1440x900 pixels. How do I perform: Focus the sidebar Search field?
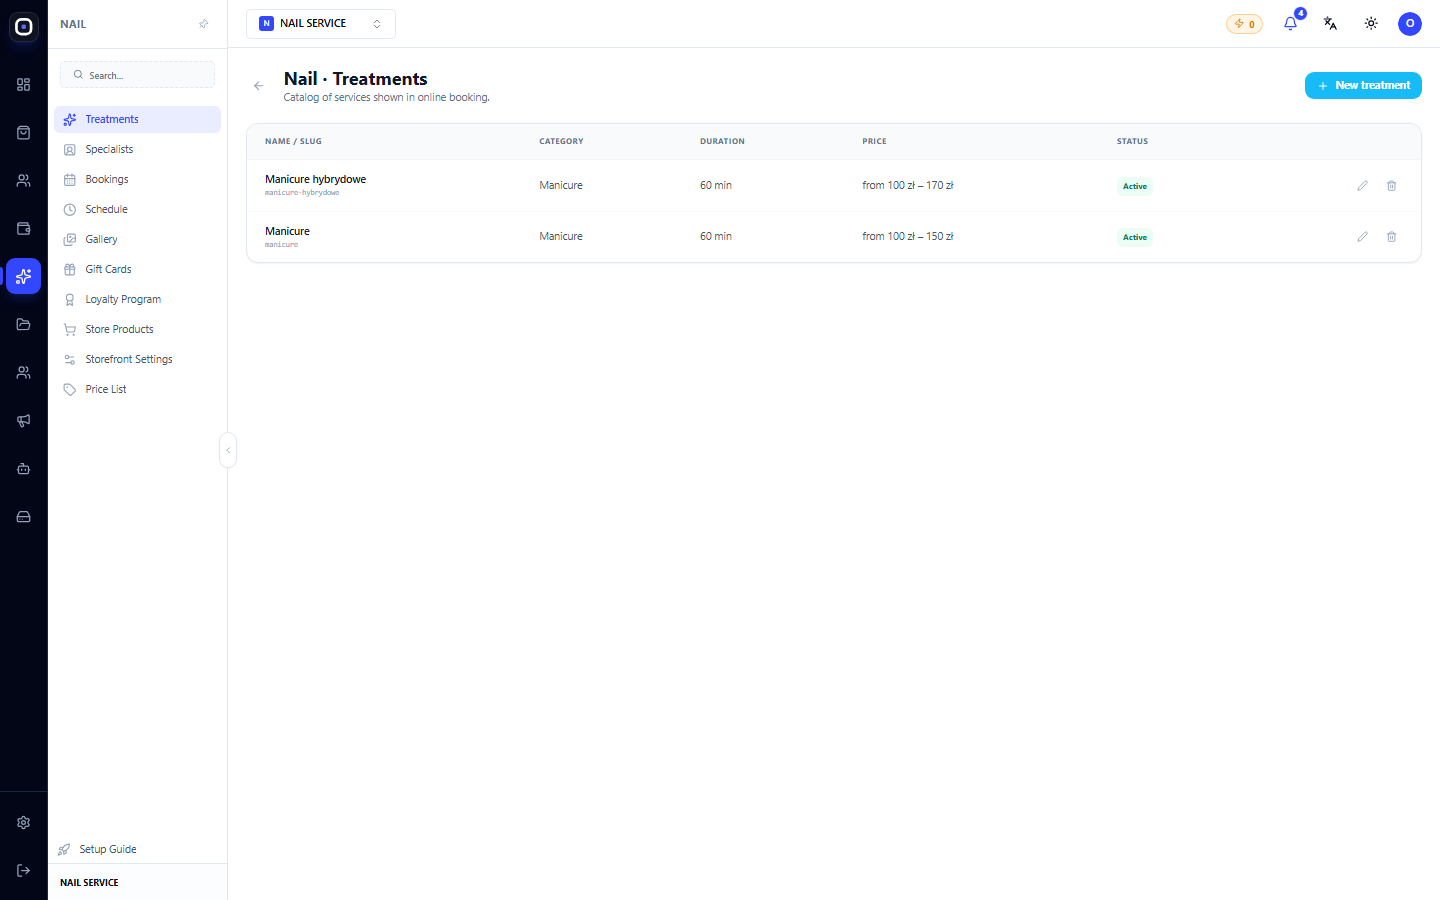[x=137, y=75]
